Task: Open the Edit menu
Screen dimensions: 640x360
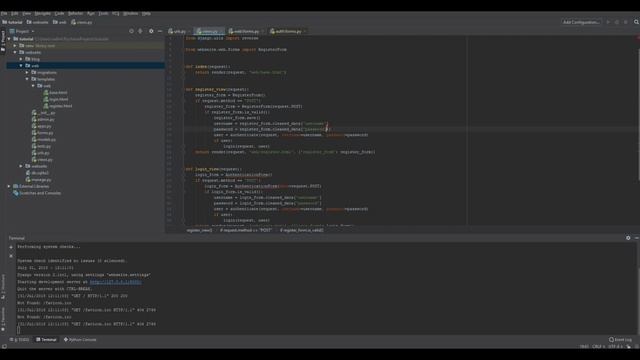Action: tap(15, 13)
